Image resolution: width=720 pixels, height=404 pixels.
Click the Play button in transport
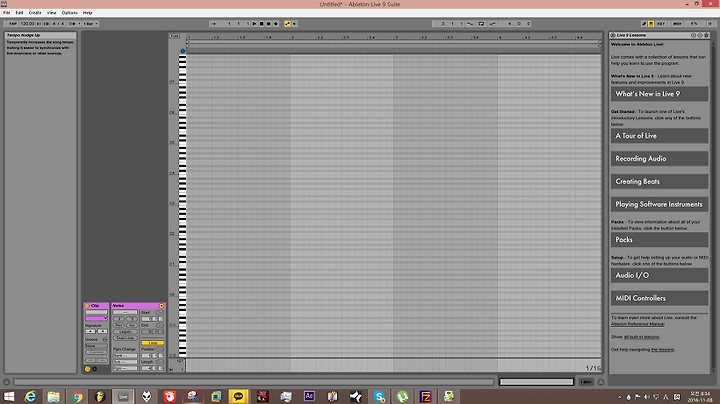[x=254, y=23]
